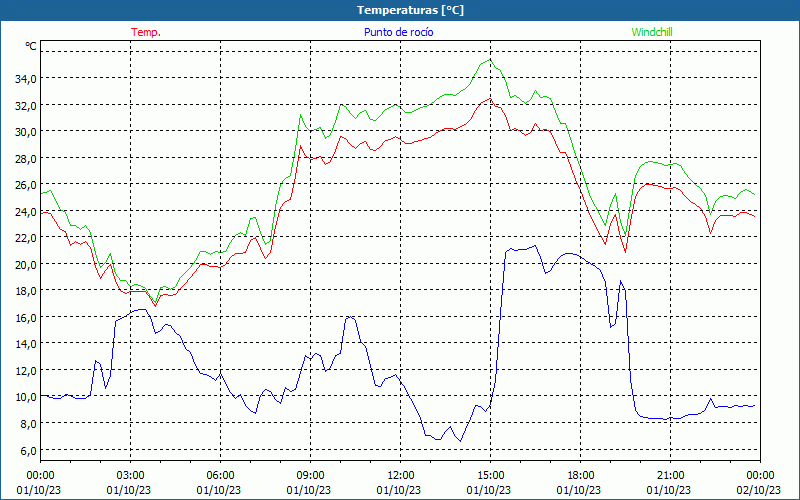Viewport: 800px width, 500px height.
Task: Click the 6,0 y-axis value
Action: coord(28,449)
